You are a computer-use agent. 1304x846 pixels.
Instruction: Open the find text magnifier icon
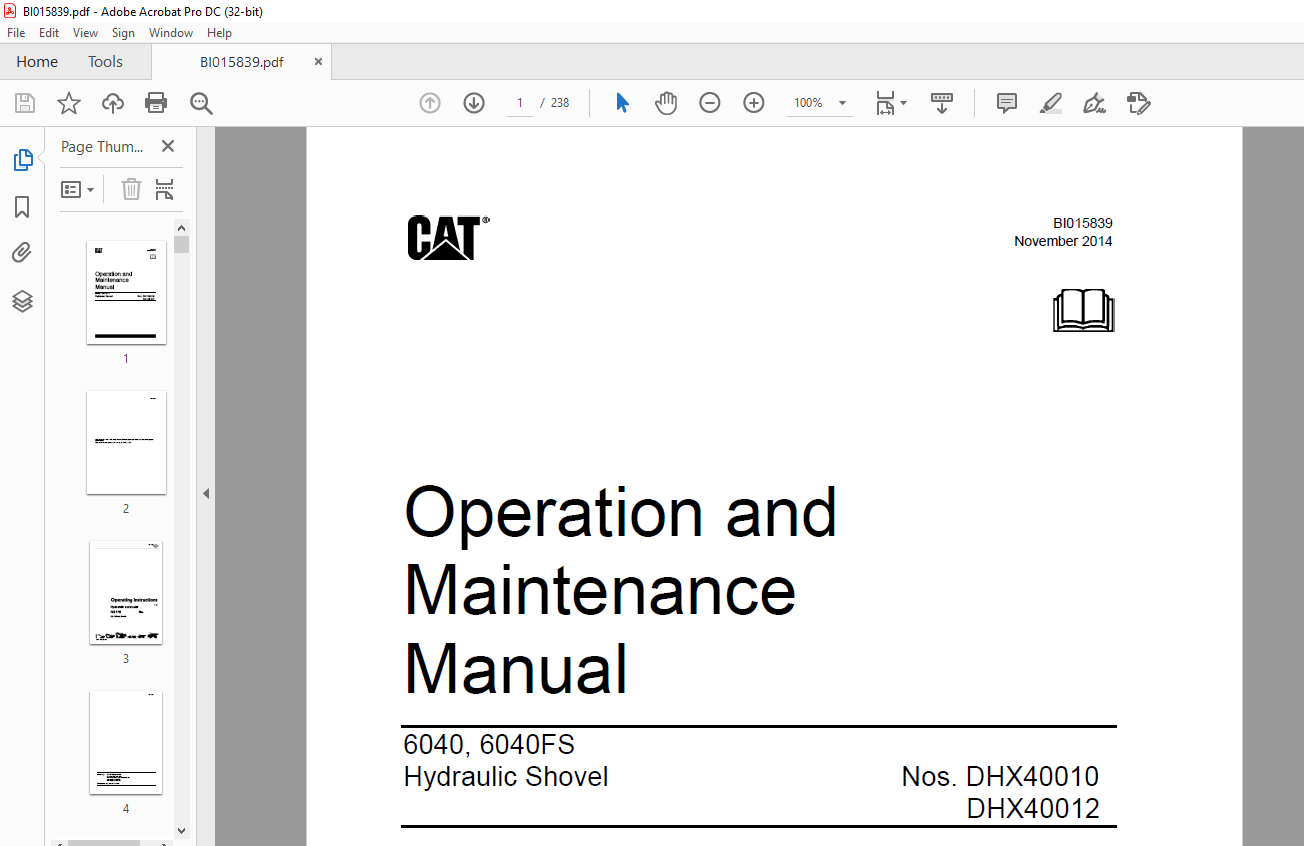coord(201,103)
